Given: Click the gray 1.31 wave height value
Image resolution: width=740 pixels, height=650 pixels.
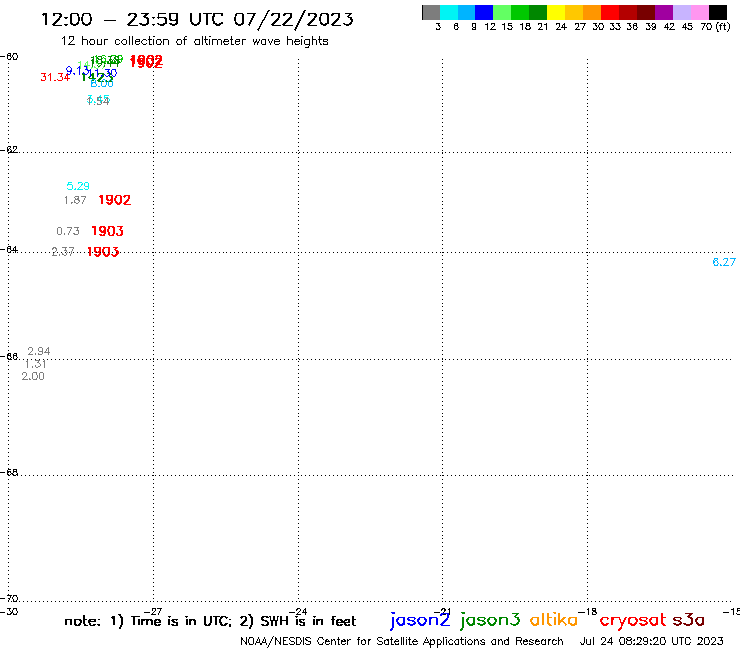Looking at the screenshot, I should click(x=35, y=364).
